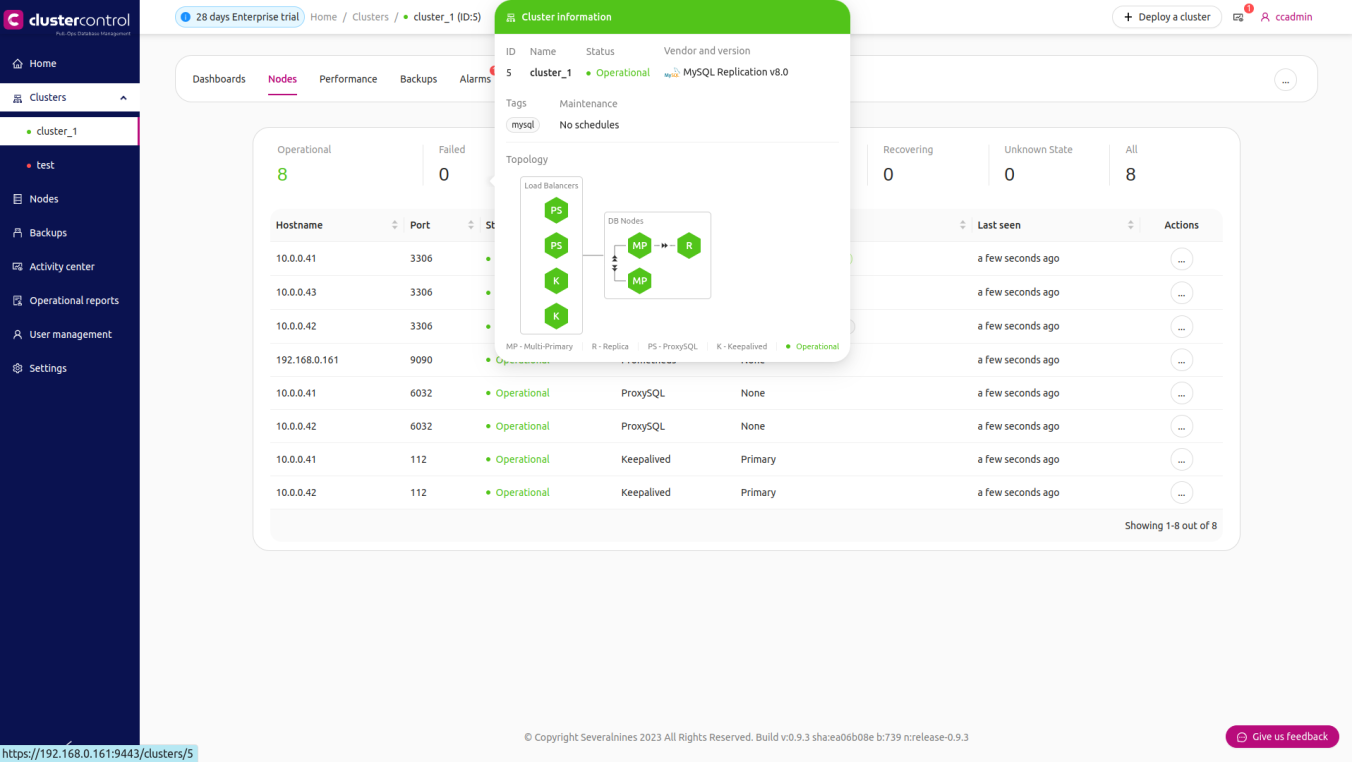Open actions menu for 192.168.0.161 row

(1181, 360)
